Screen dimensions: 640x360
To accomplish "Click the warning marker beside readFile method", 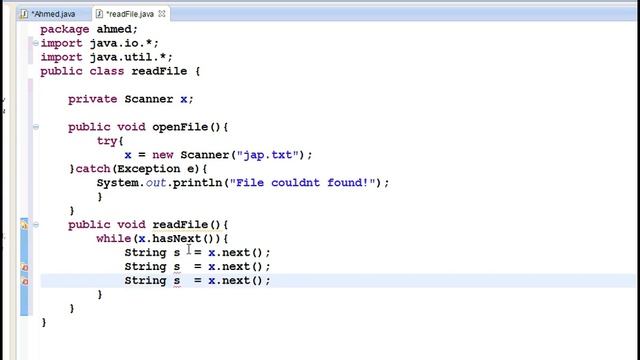I will [24, 224].
